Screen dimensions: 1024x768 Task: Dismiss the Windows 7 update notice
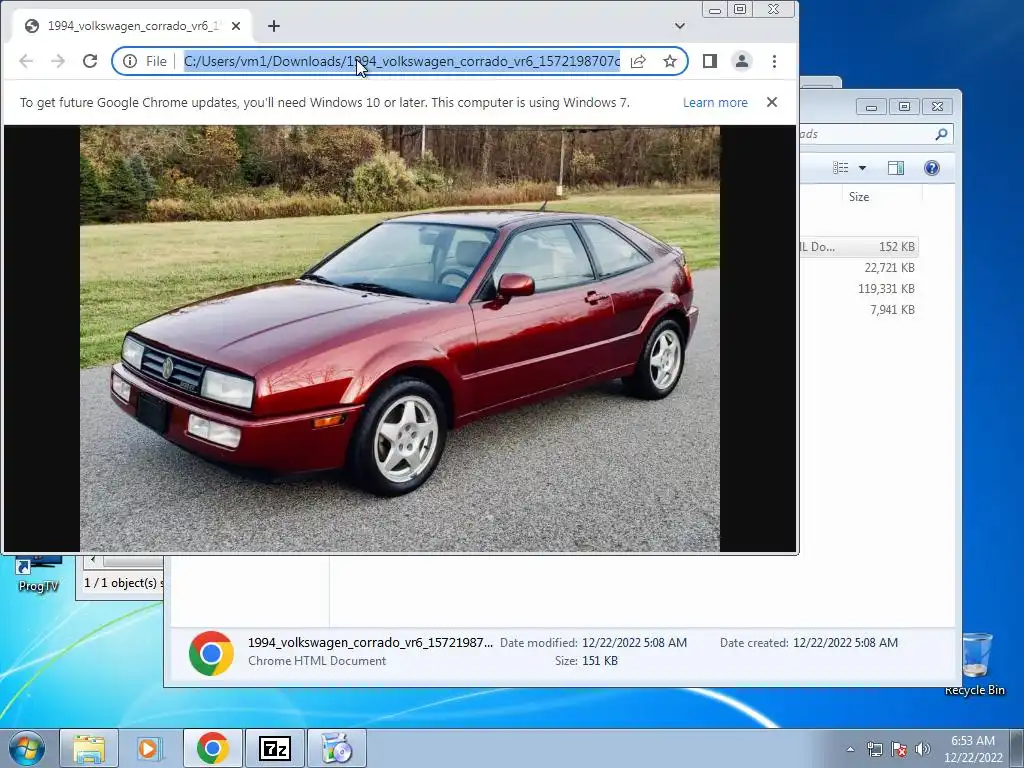coord(772,102)
